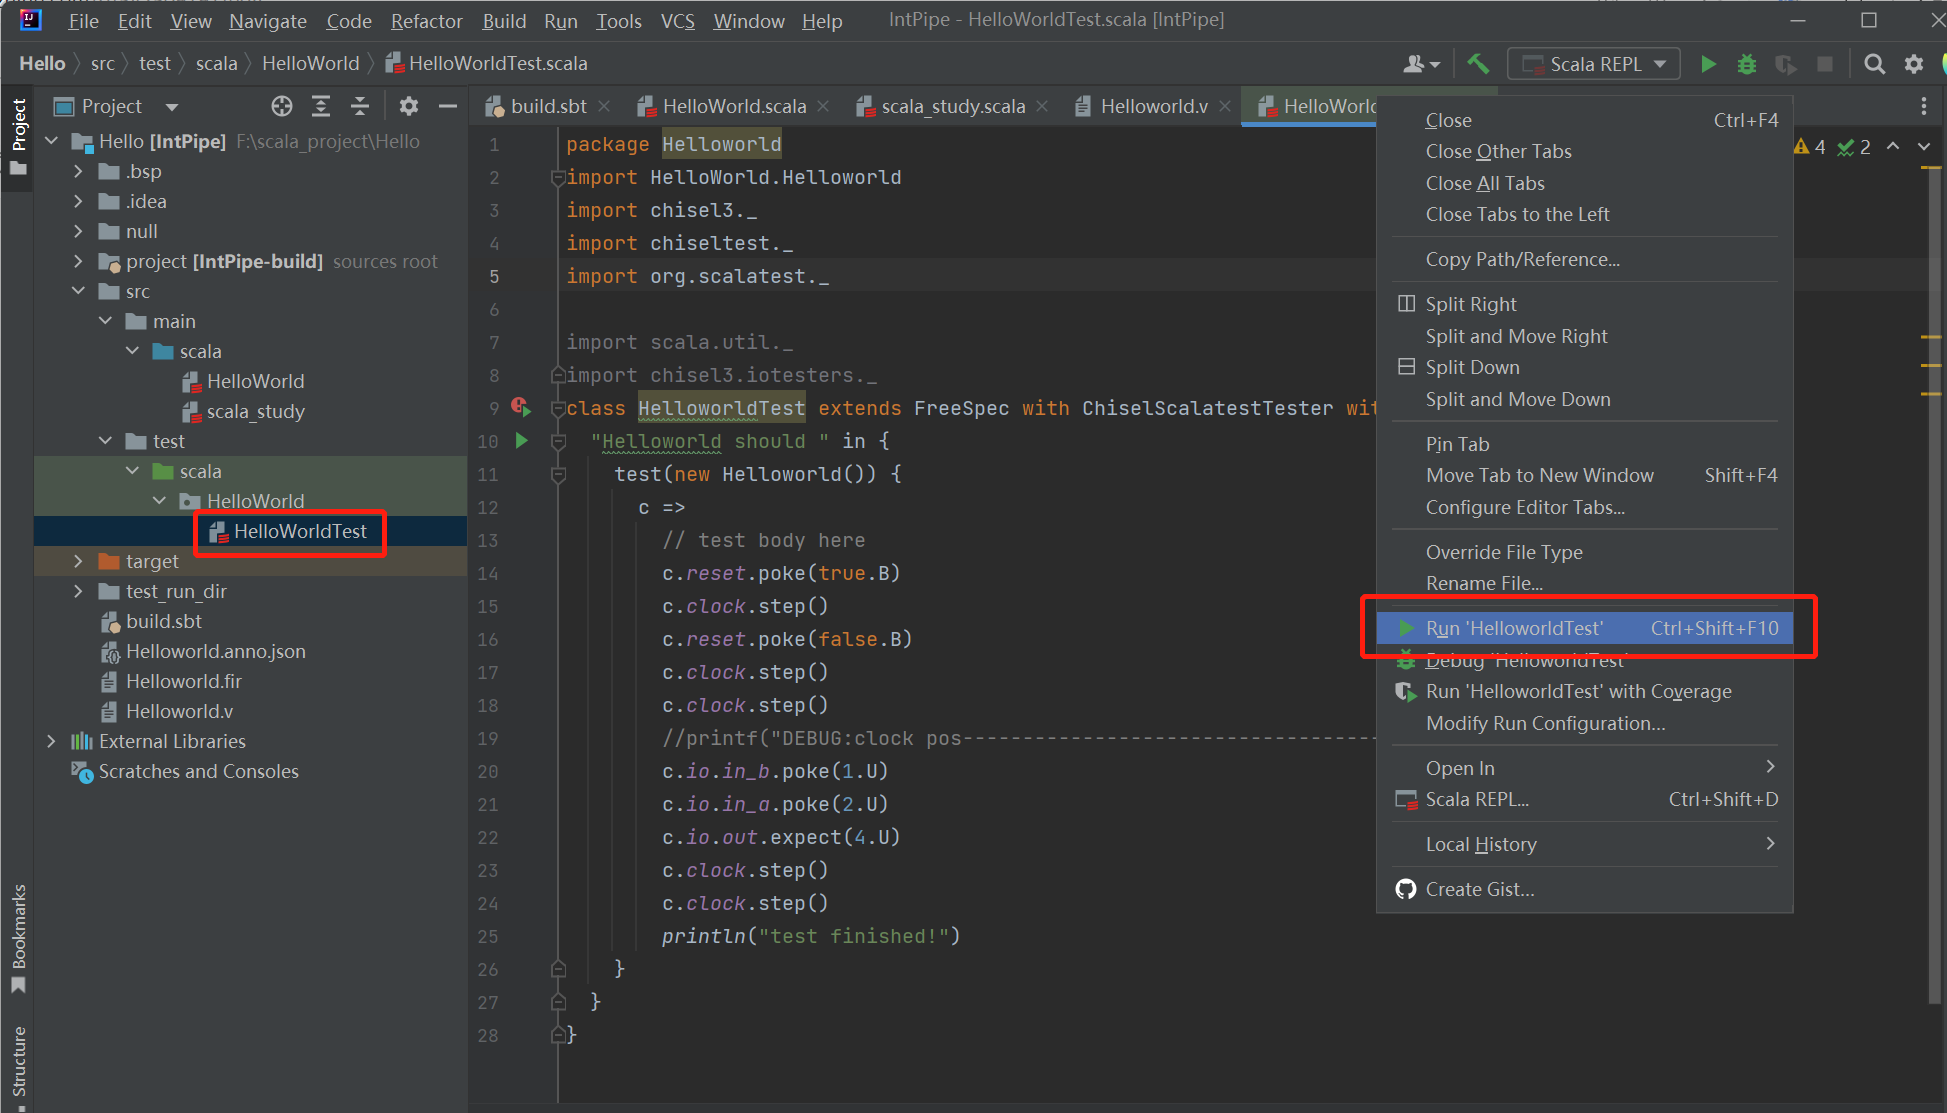The height and width of the screenshot is (1113, 1947).
Task: Open Project panel gear options
Action: click(408, 106)
